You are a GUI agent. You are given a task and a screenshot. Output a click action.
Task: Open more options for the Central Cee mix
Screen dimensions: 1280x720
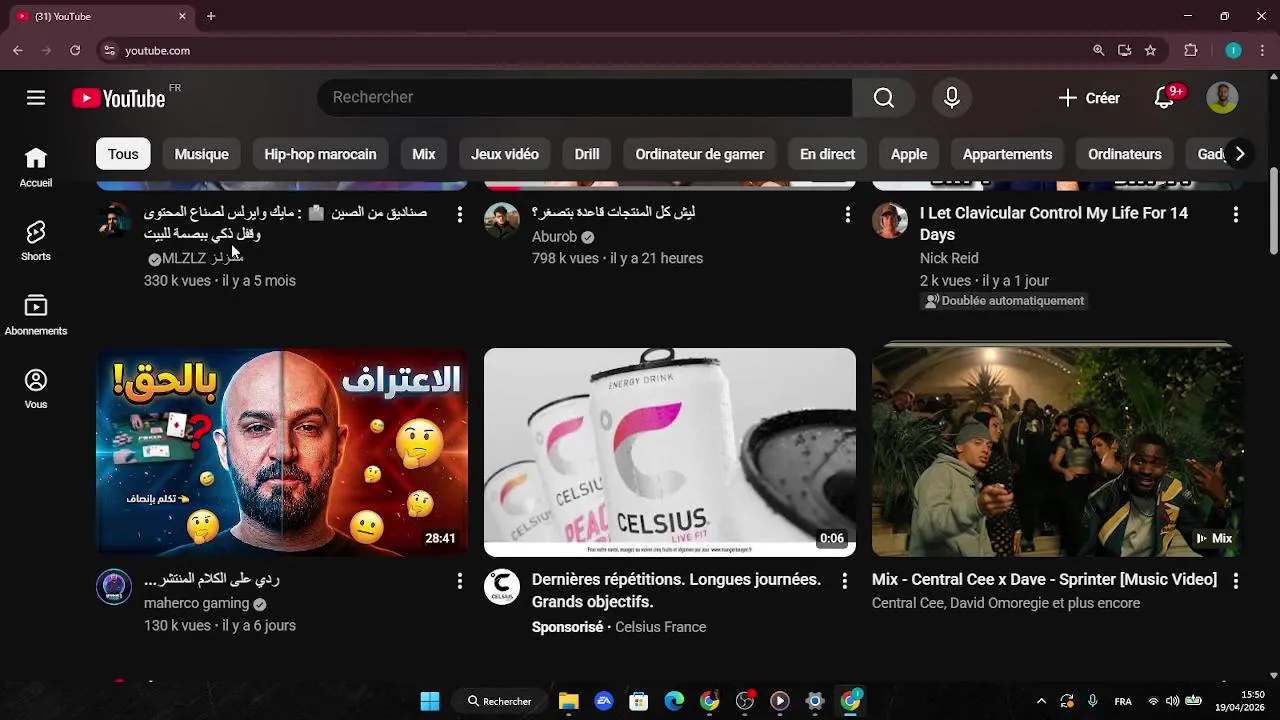tap(1235, 581)
